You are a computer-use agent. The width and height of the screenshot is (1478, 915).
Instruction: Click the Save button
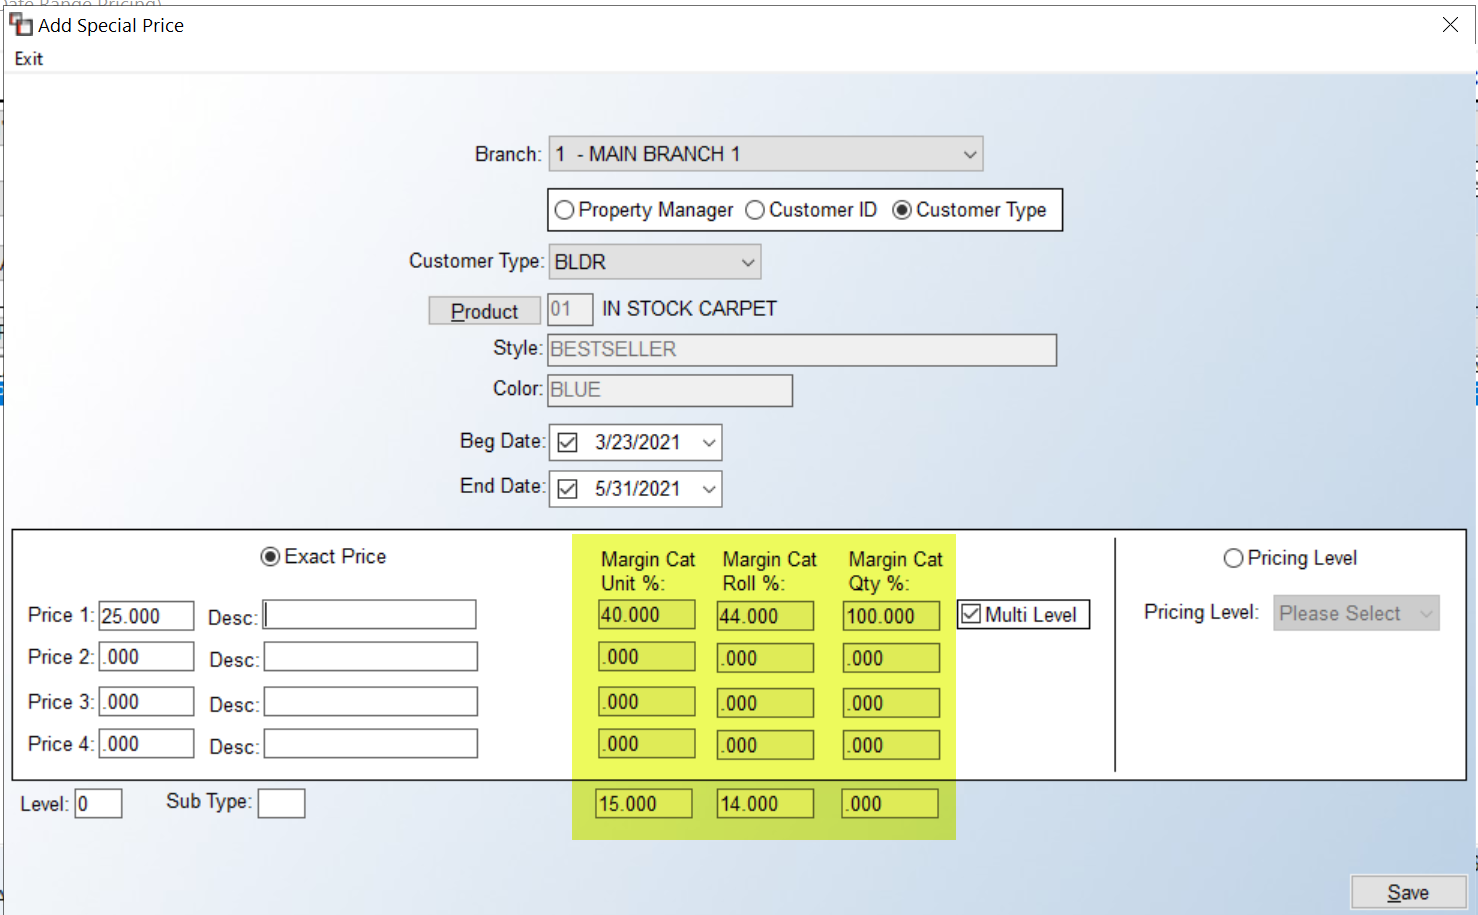click(1408, 893)
